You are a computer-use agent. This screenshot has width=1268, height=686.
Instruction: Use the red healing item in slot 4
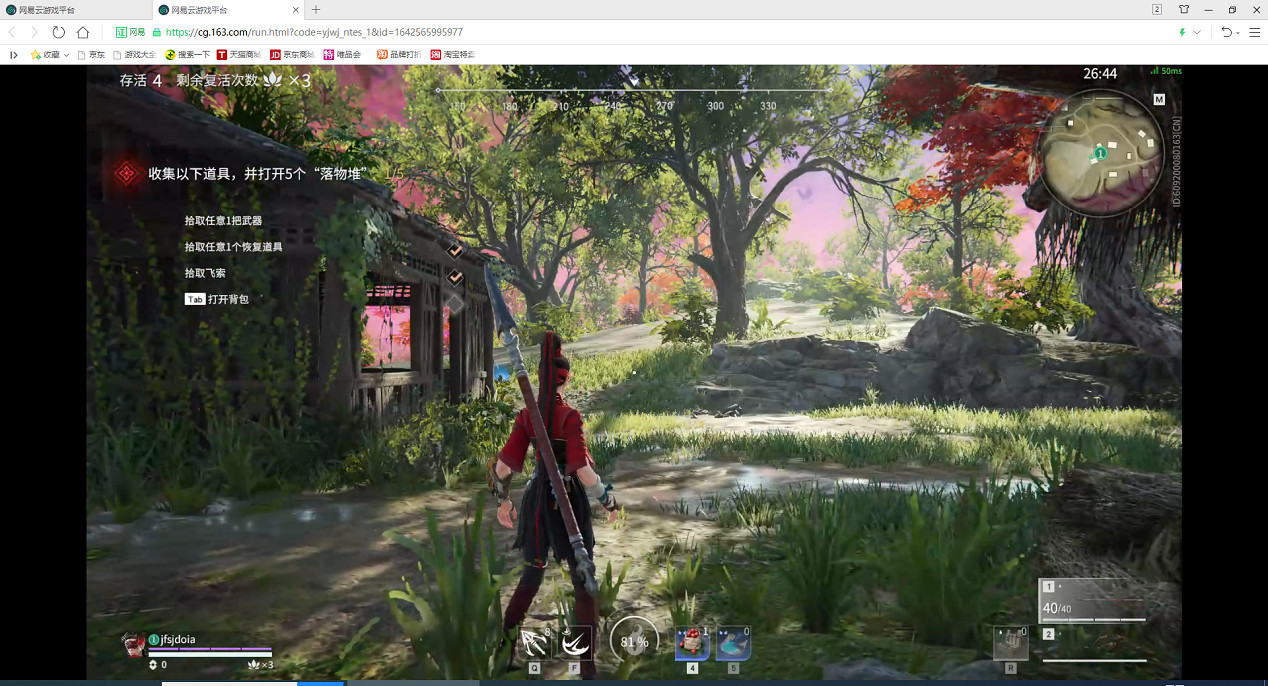692,643
